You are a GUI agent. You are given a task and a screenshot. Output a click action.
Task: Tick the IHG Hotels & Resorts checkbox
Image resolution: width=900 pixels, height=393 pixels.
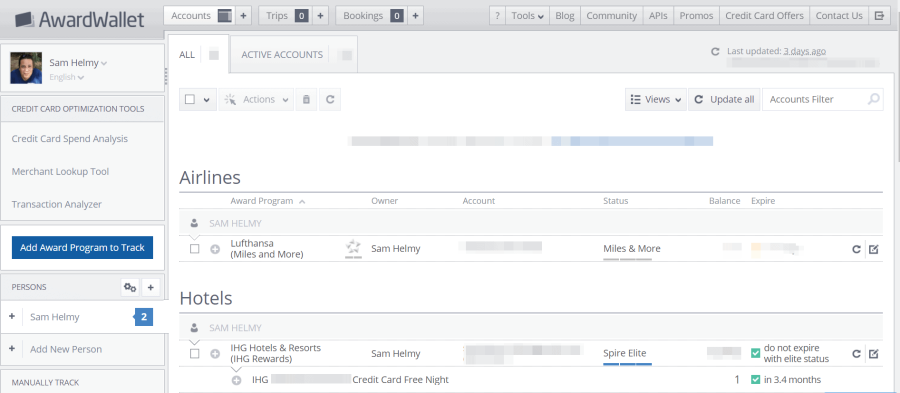coord(195,354)
